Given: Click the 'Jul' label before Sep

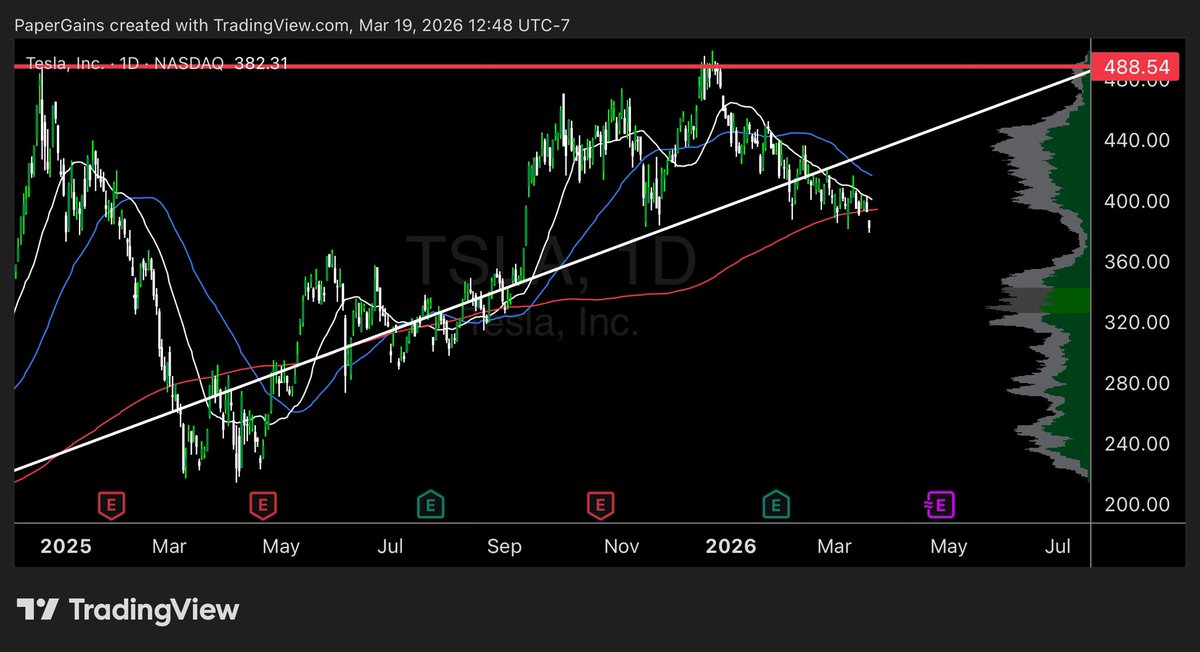Looking at the screenshot, I should pyautogui.click(x=391, y=547).
